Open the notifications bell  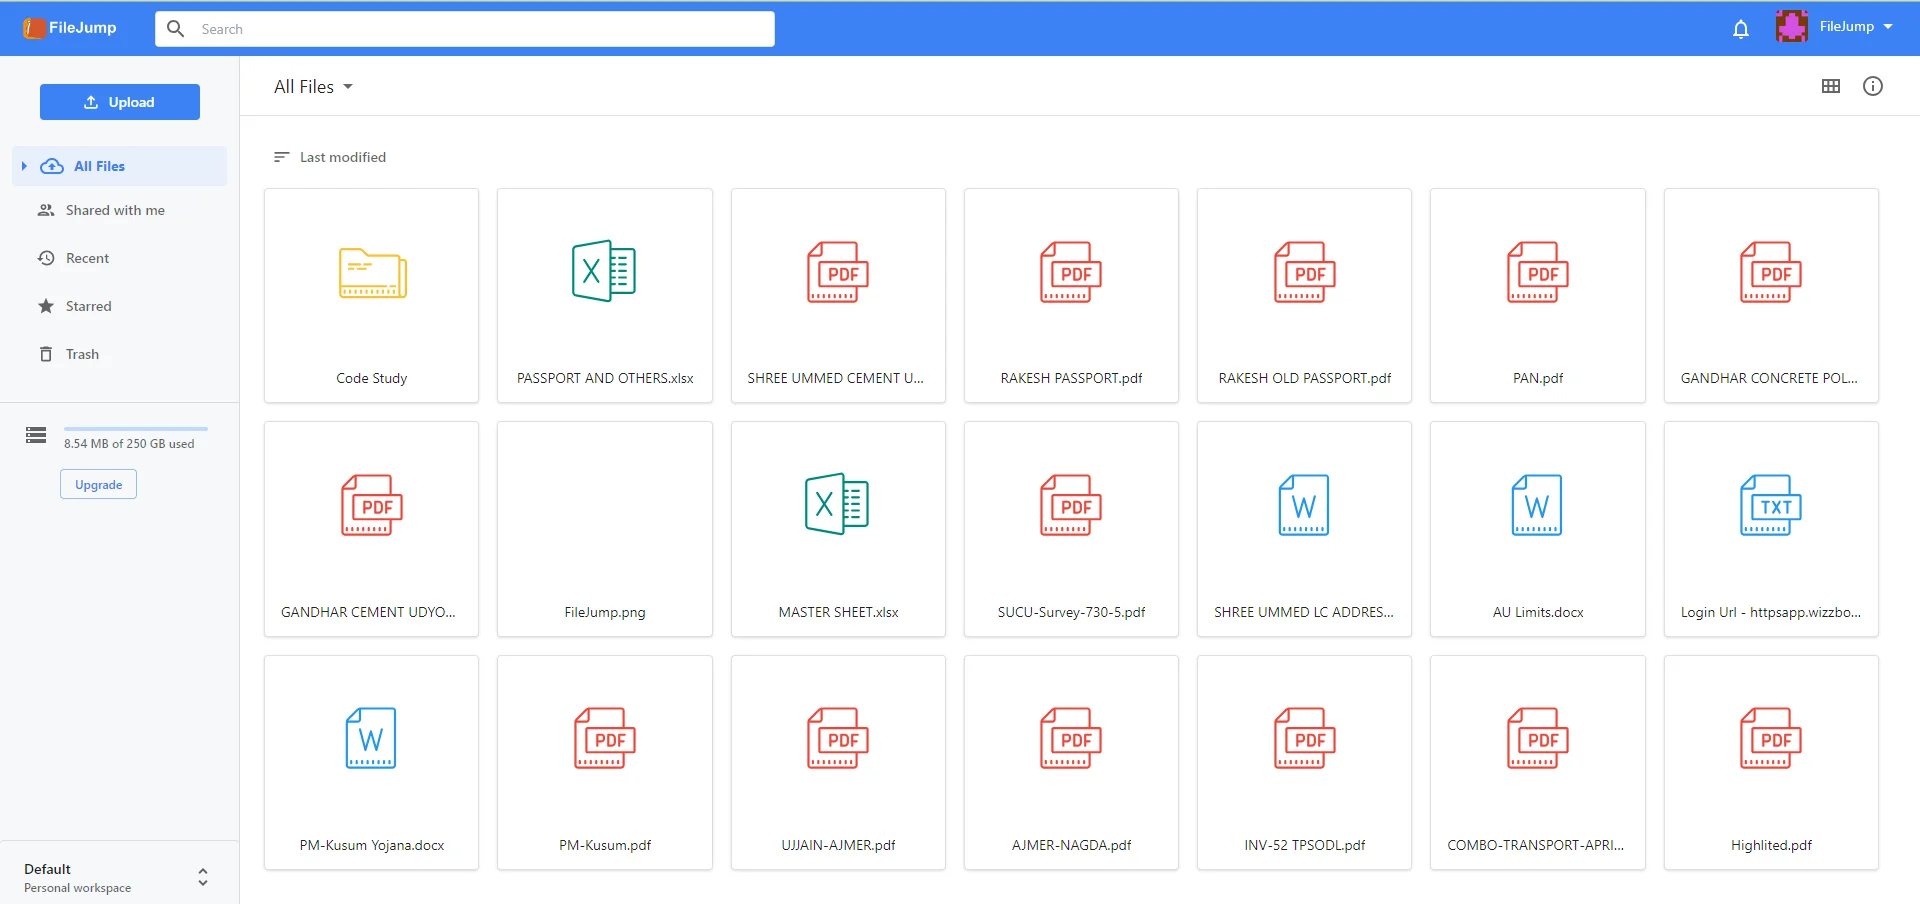pos(1740,28)
